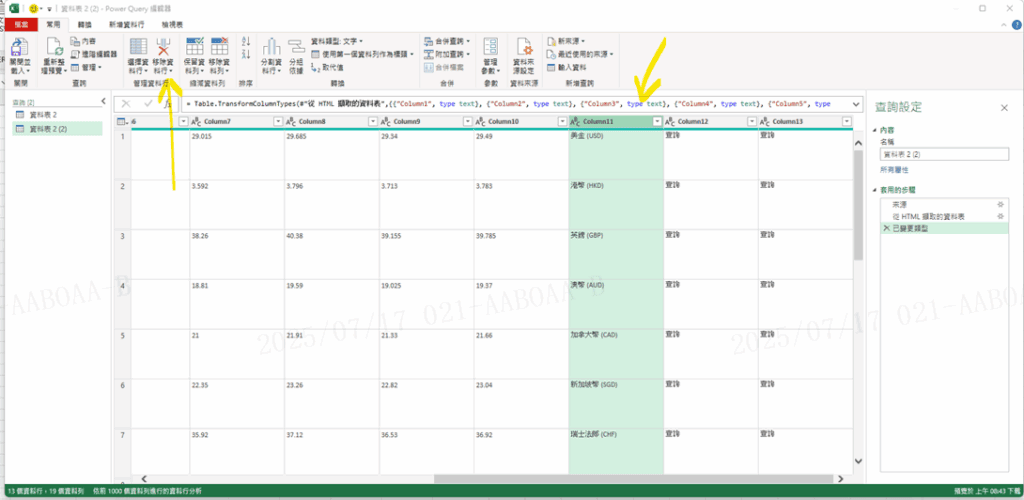Click gear icon beside the 來源 step

(x=1000, y=204)
